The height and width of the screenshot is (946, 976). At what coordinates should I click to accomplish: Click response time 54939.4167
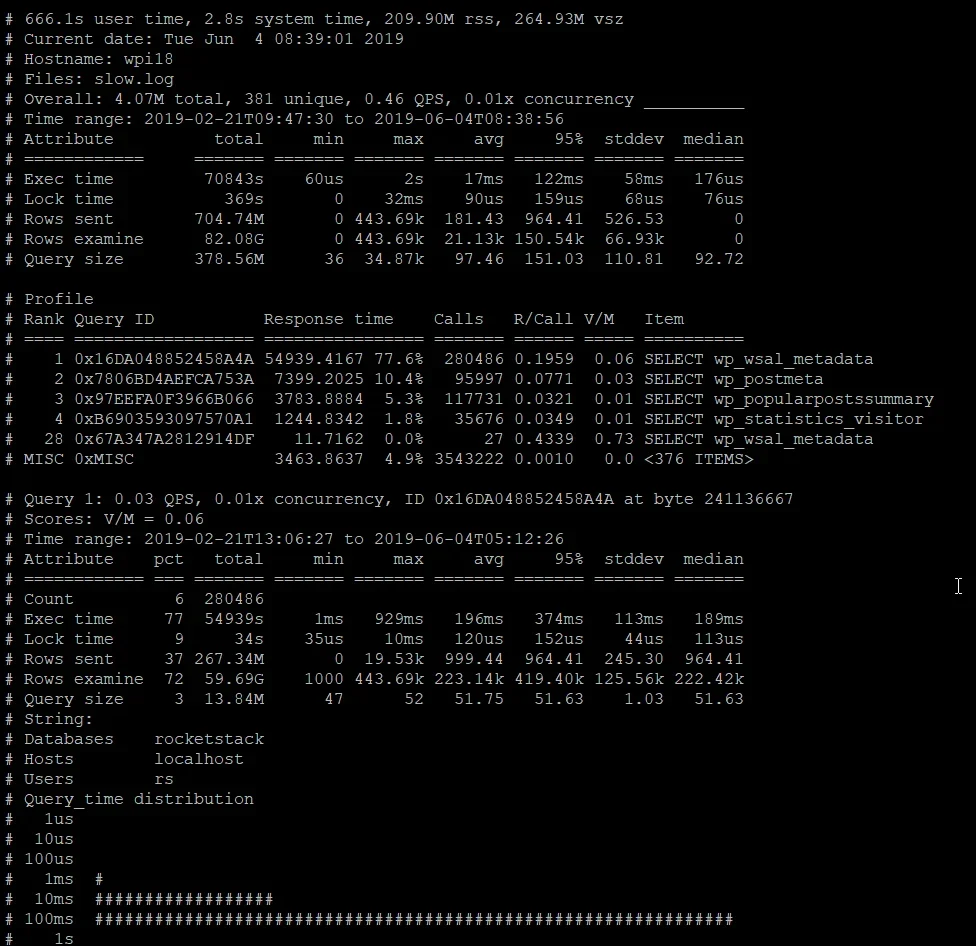pos(314,359)
